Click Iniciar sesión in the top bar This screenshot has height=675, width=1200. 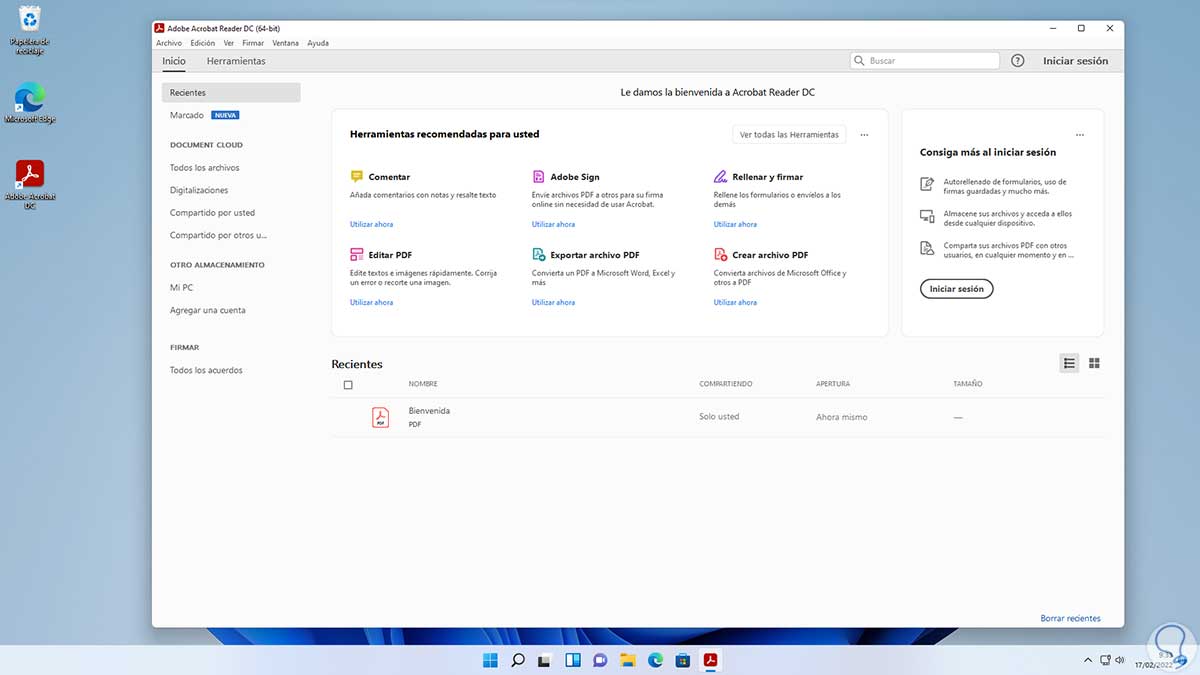(1076, 61)
